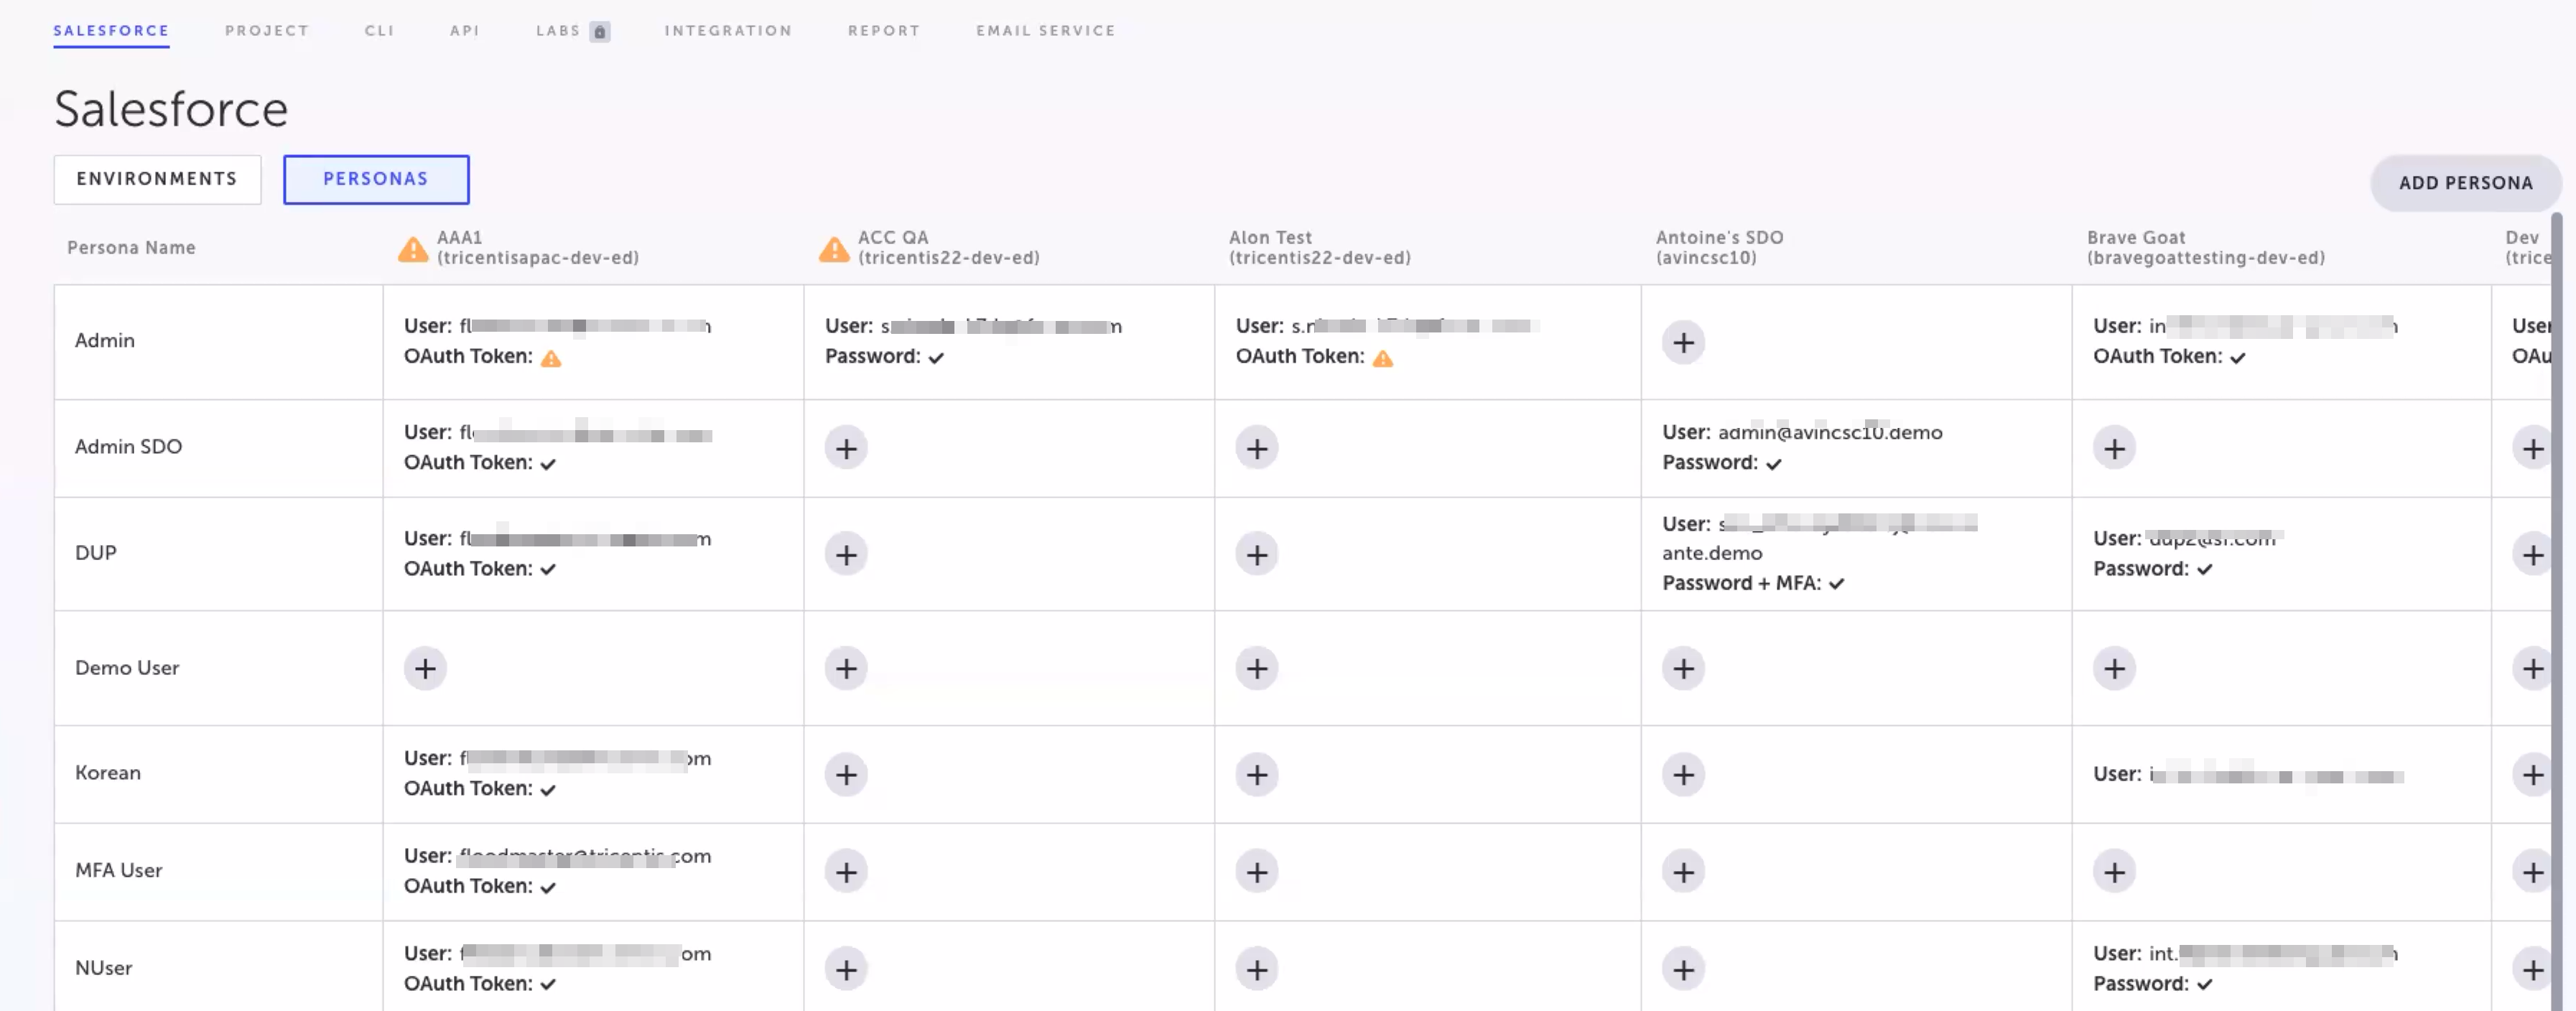
Task: Add MFA User persona for Brave Goat
Action: [2114, 872]
